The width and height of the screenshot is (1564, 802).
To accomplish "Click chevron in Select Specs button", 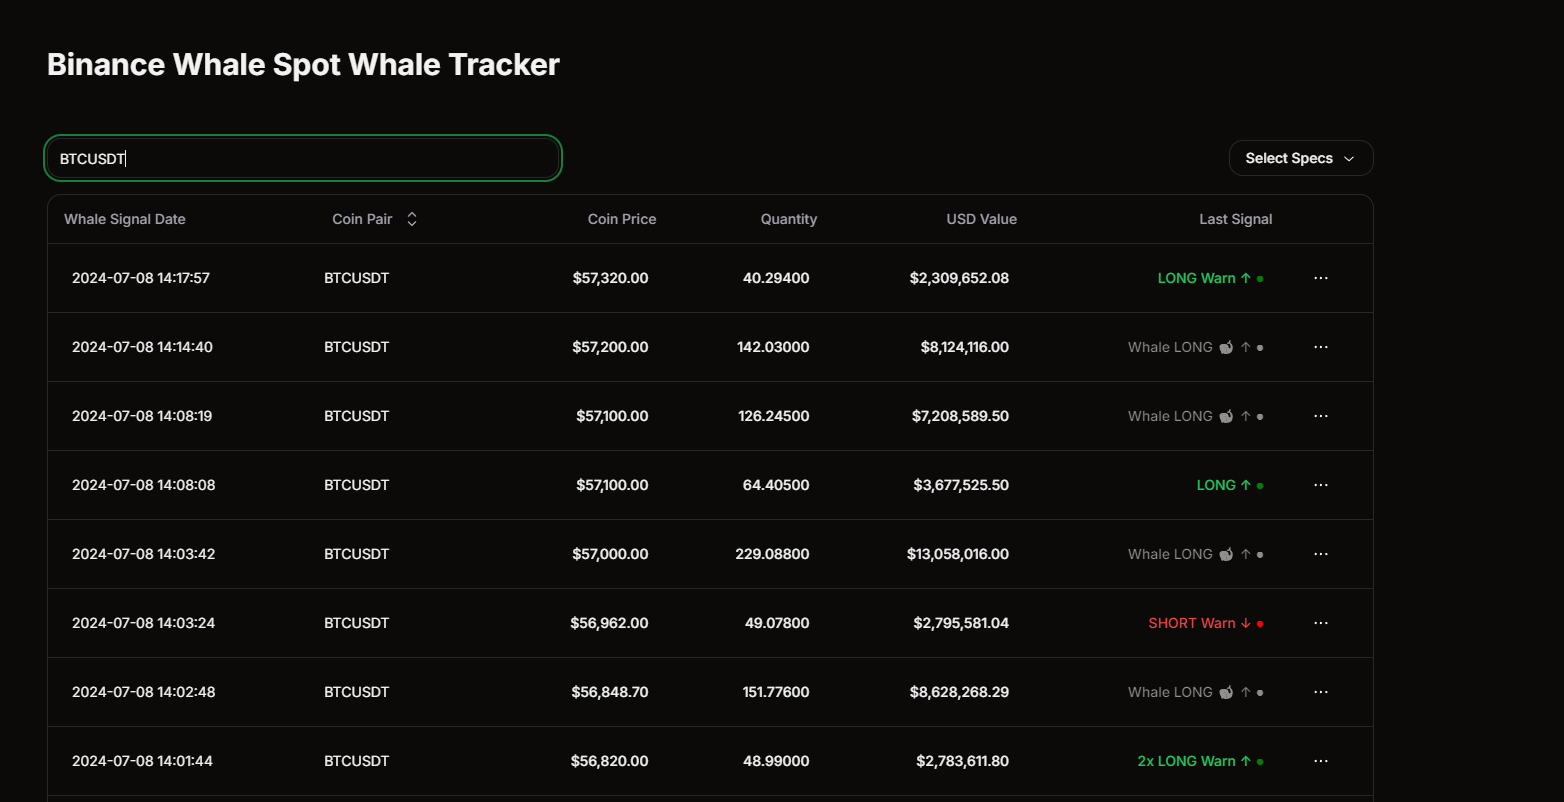I will pyautogui.click(x=1348, y=159).
